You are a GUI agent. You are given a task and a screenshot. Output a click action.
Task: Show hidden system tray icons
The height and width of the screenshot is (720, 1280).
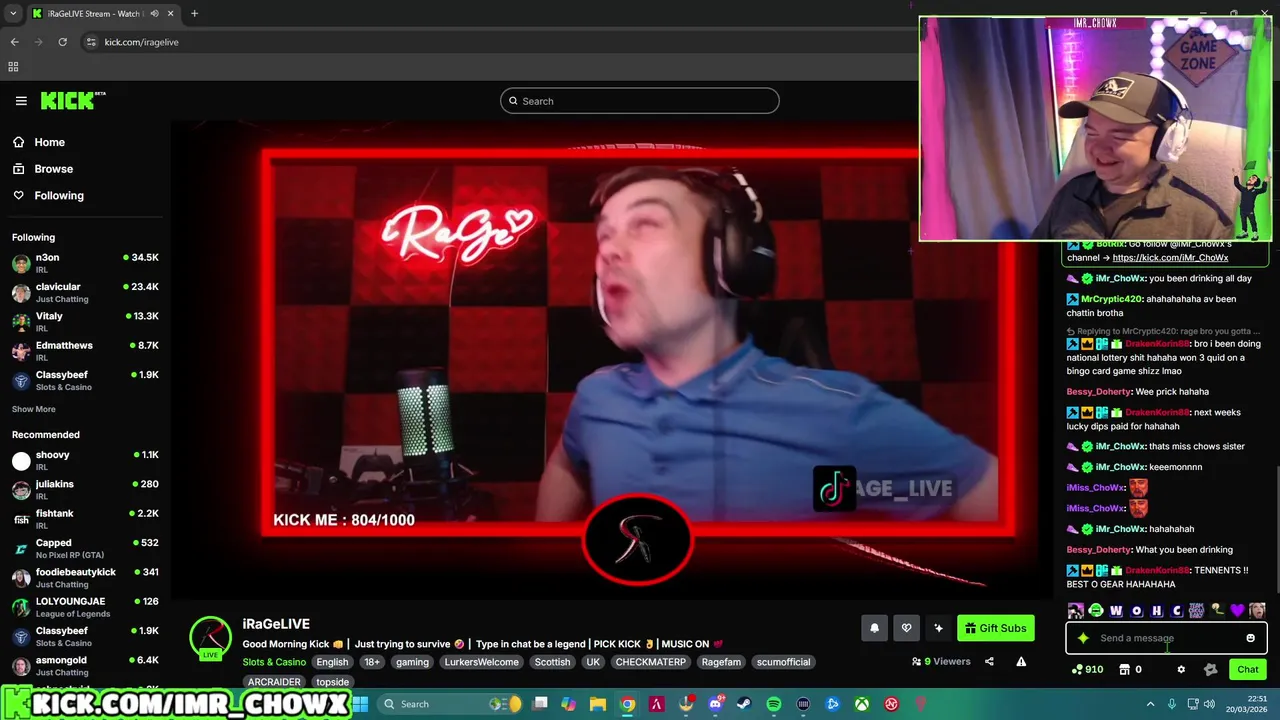coord(1150,704)
